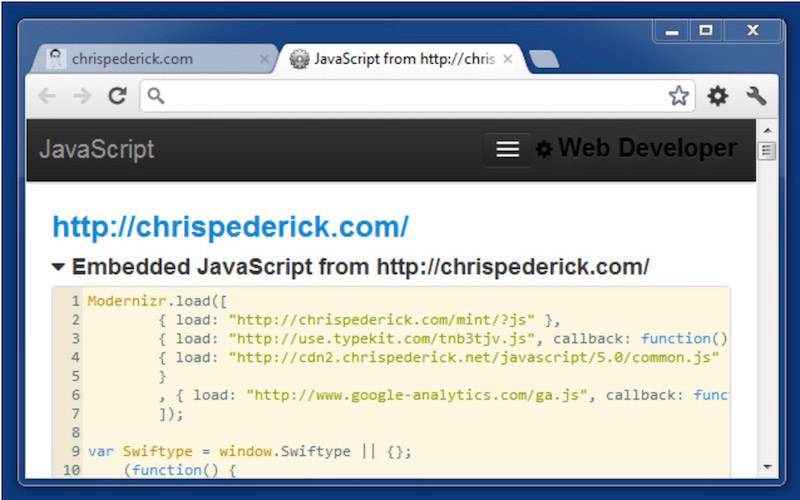Open the http://chrispederick.com/ link
The height and width of the screenshot is (500, 800).
point(231,227)
